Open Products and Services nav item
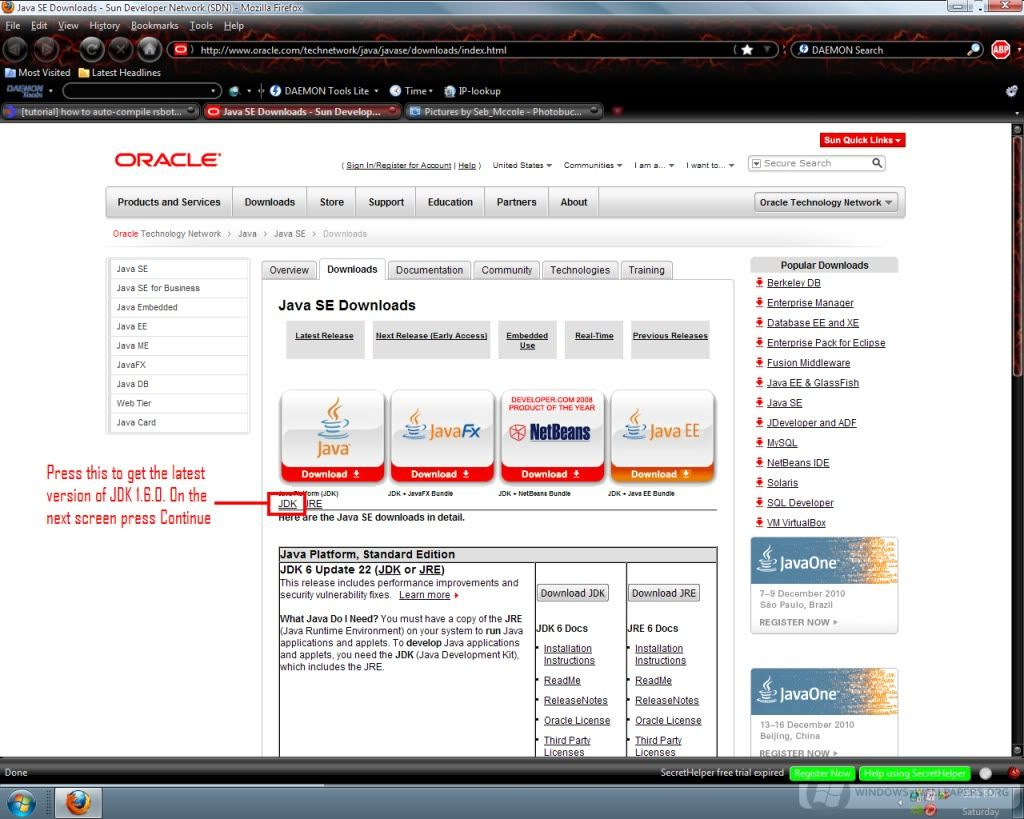The height and width of the screenshot is (819, 1024). pos(169,202)
